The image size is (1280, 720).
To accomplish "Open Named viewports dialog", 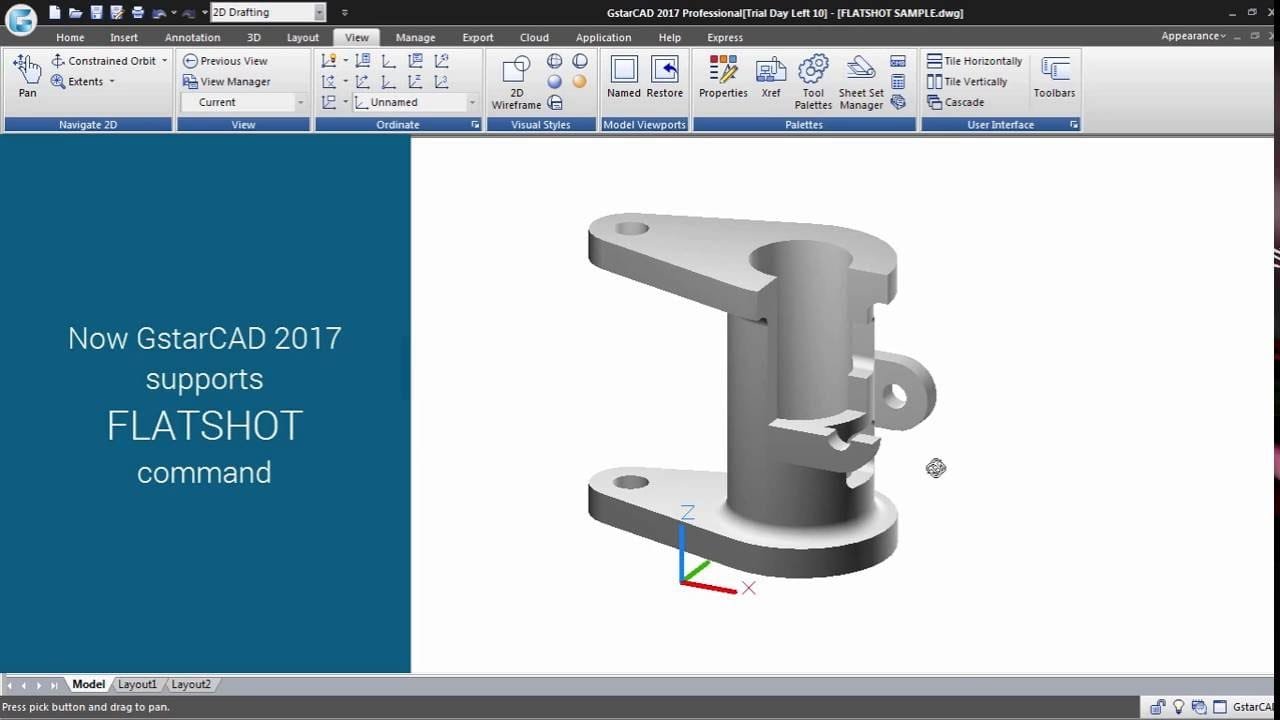I will click(x=623, y=76).
